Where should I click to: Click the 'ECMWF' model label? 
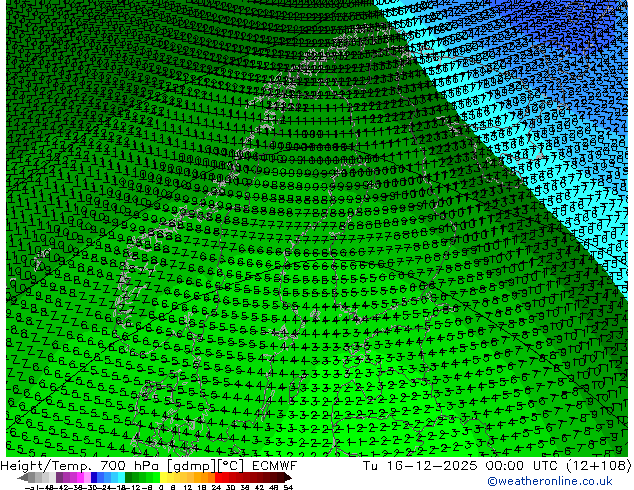[x=274, y=466]
